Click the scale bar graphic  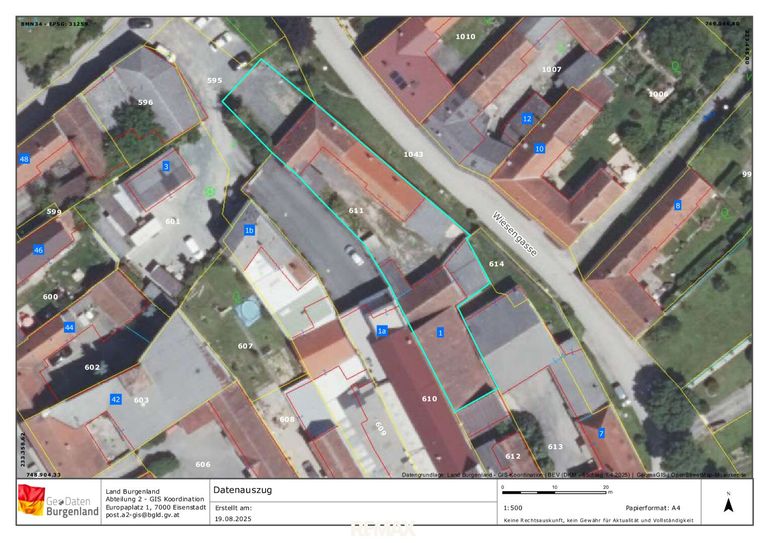[x=554, y=492]
